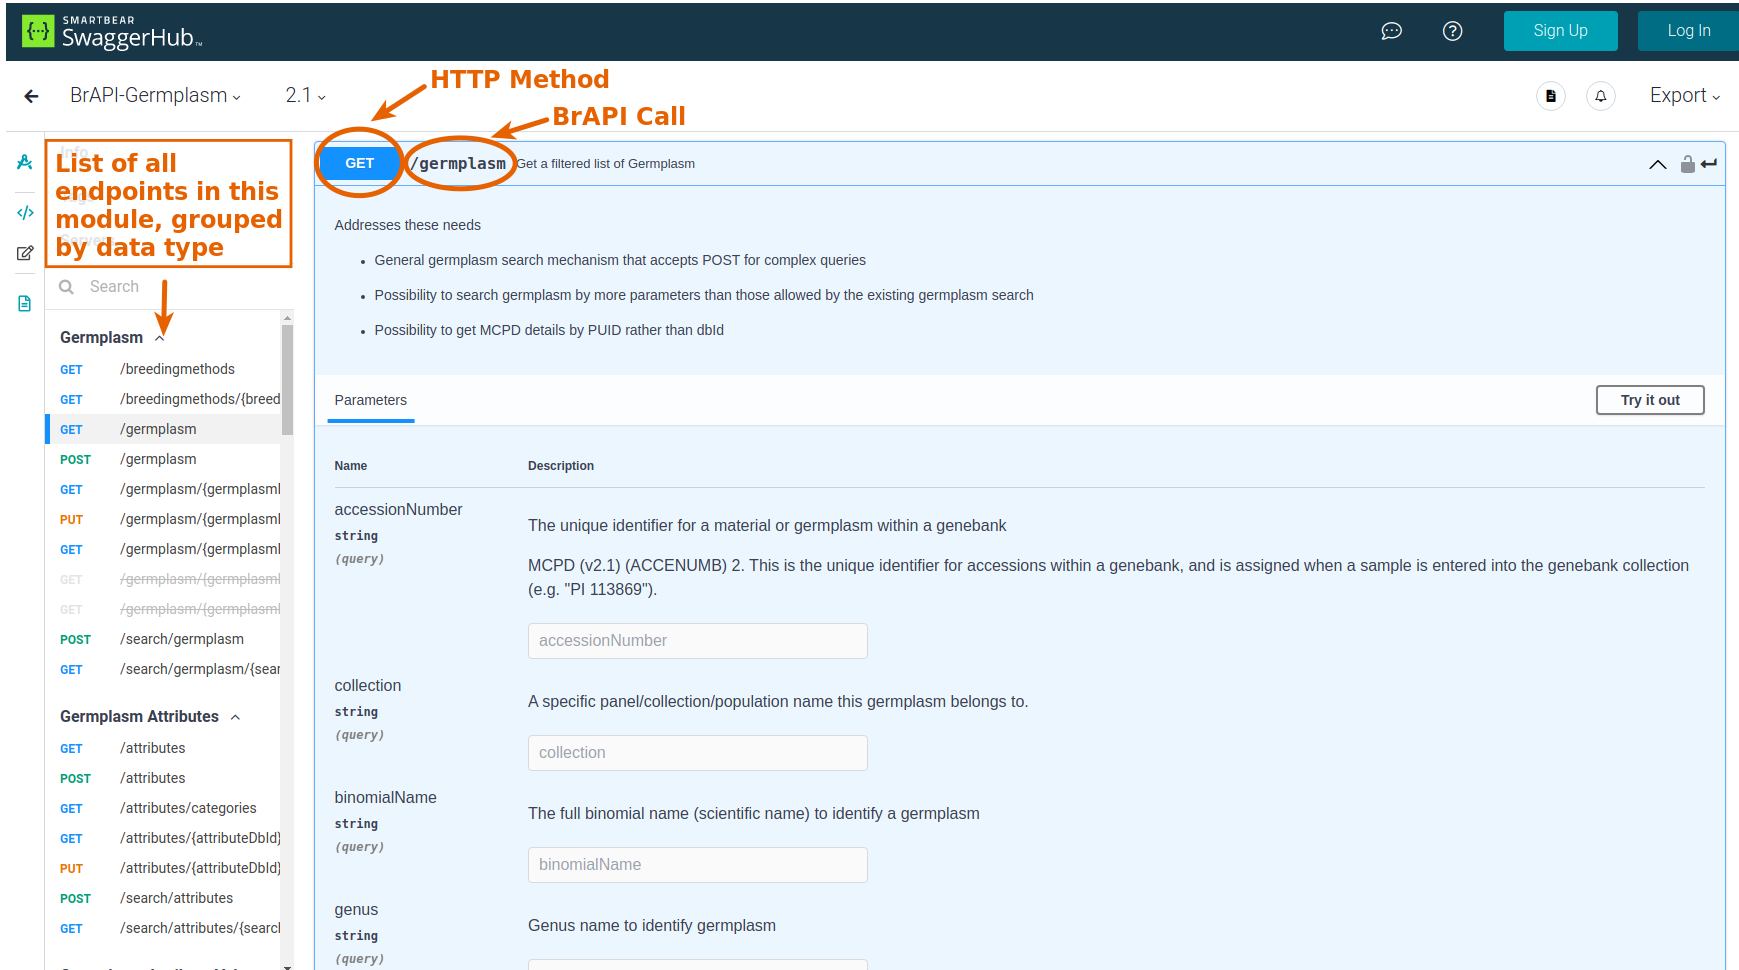Image resolution: width=1739 pixels, height=970 pixels.
Task: Collapse the Germplasm Attributes group
Action: point(236,717)
